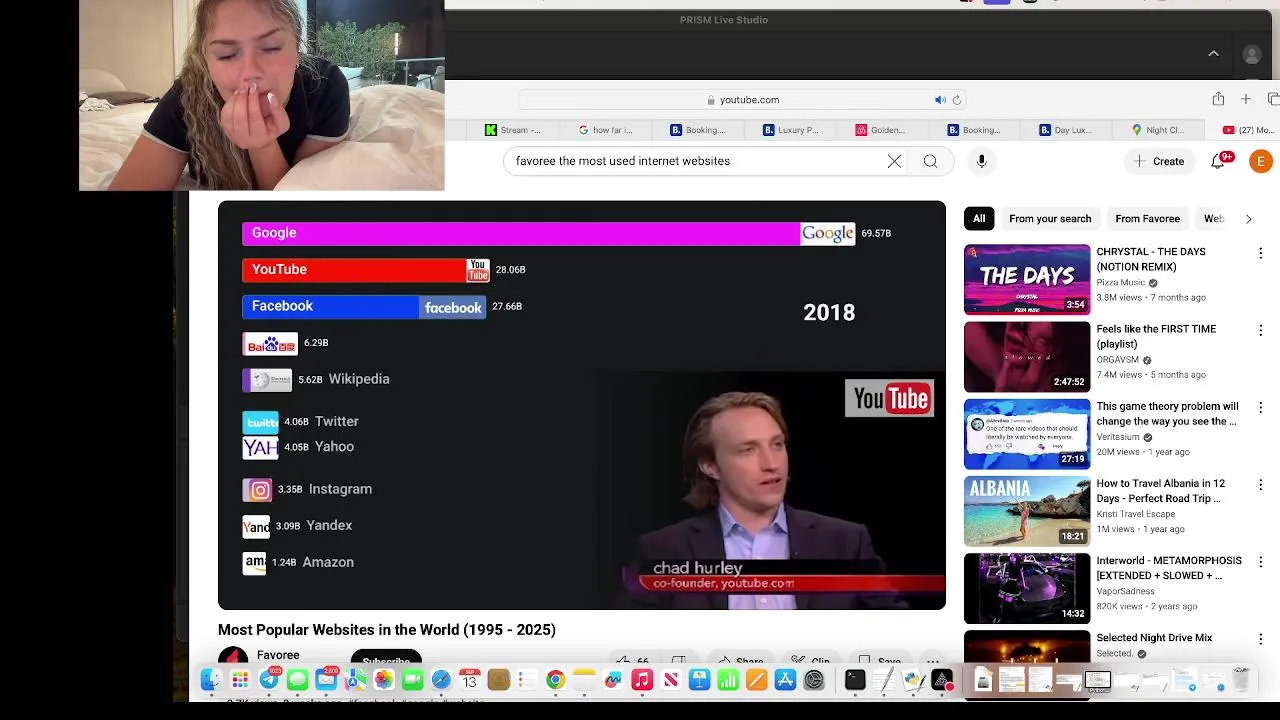The image size is (1280, 720).
Task: Open System Settings from the Dock
Action: (814, 681)
